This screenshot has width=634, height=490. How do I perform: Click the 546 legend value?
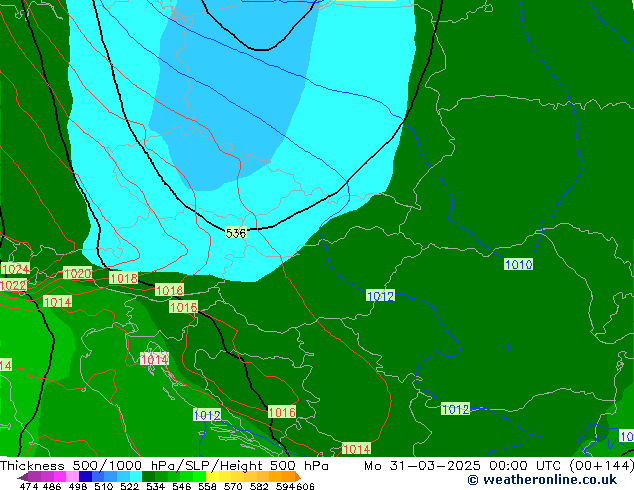tap(181, 486)
